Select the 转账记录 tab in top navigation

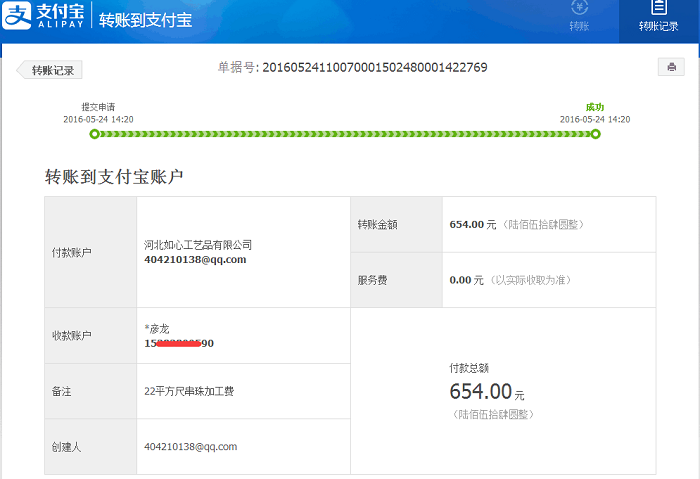point(658,17)
